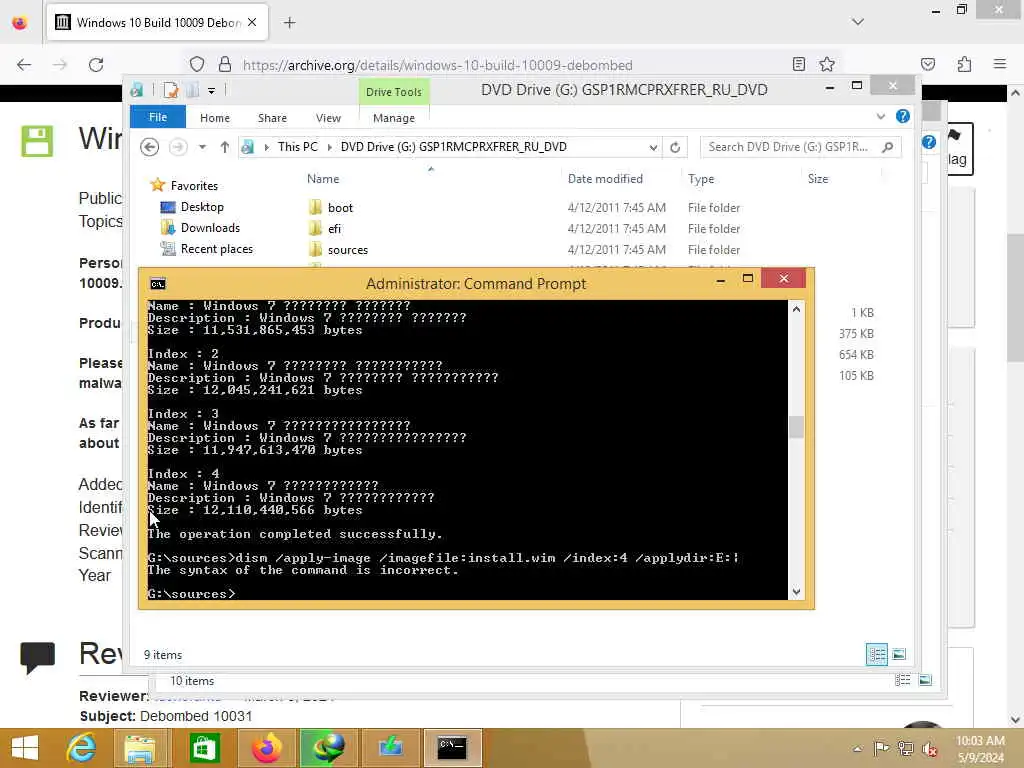Select the boot folder

click(x=340, y=208)
